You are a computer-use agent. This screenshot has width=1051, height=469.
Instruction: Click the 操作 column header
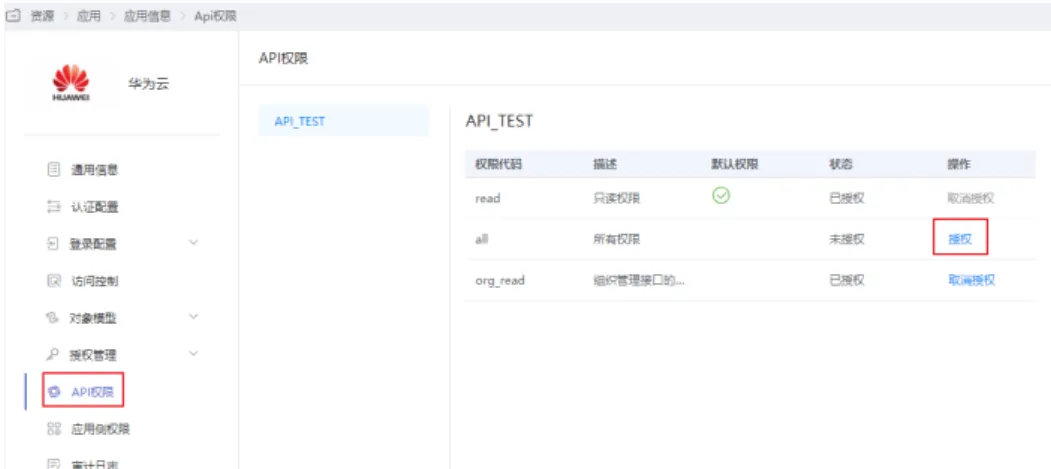pos(959,164)
